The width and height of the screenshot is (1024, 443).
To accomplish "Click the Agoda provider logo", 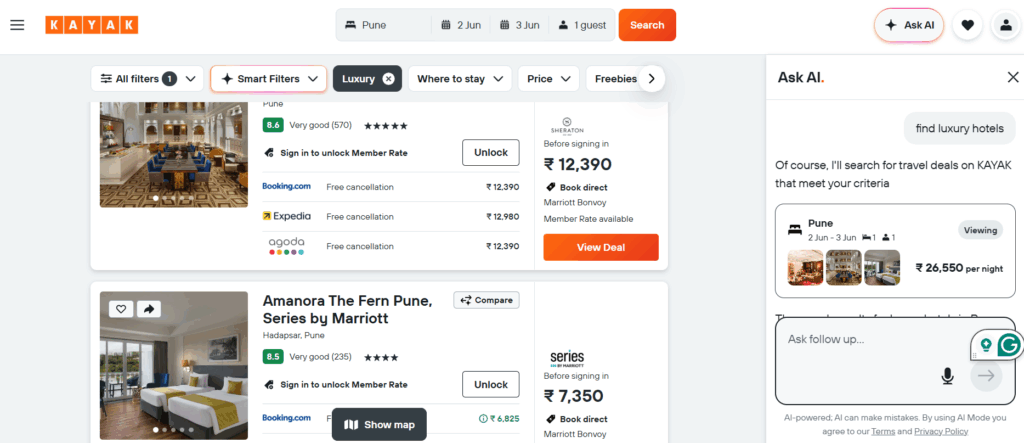I will coord(286,246).
